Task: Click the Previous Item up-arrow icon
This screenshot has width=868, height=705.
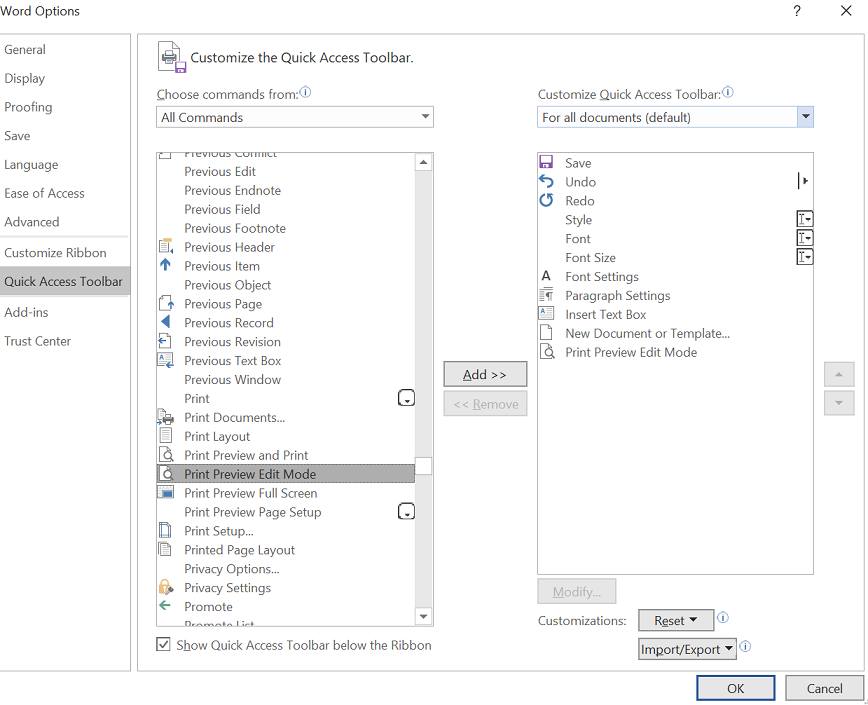Action: click(165, 265)
